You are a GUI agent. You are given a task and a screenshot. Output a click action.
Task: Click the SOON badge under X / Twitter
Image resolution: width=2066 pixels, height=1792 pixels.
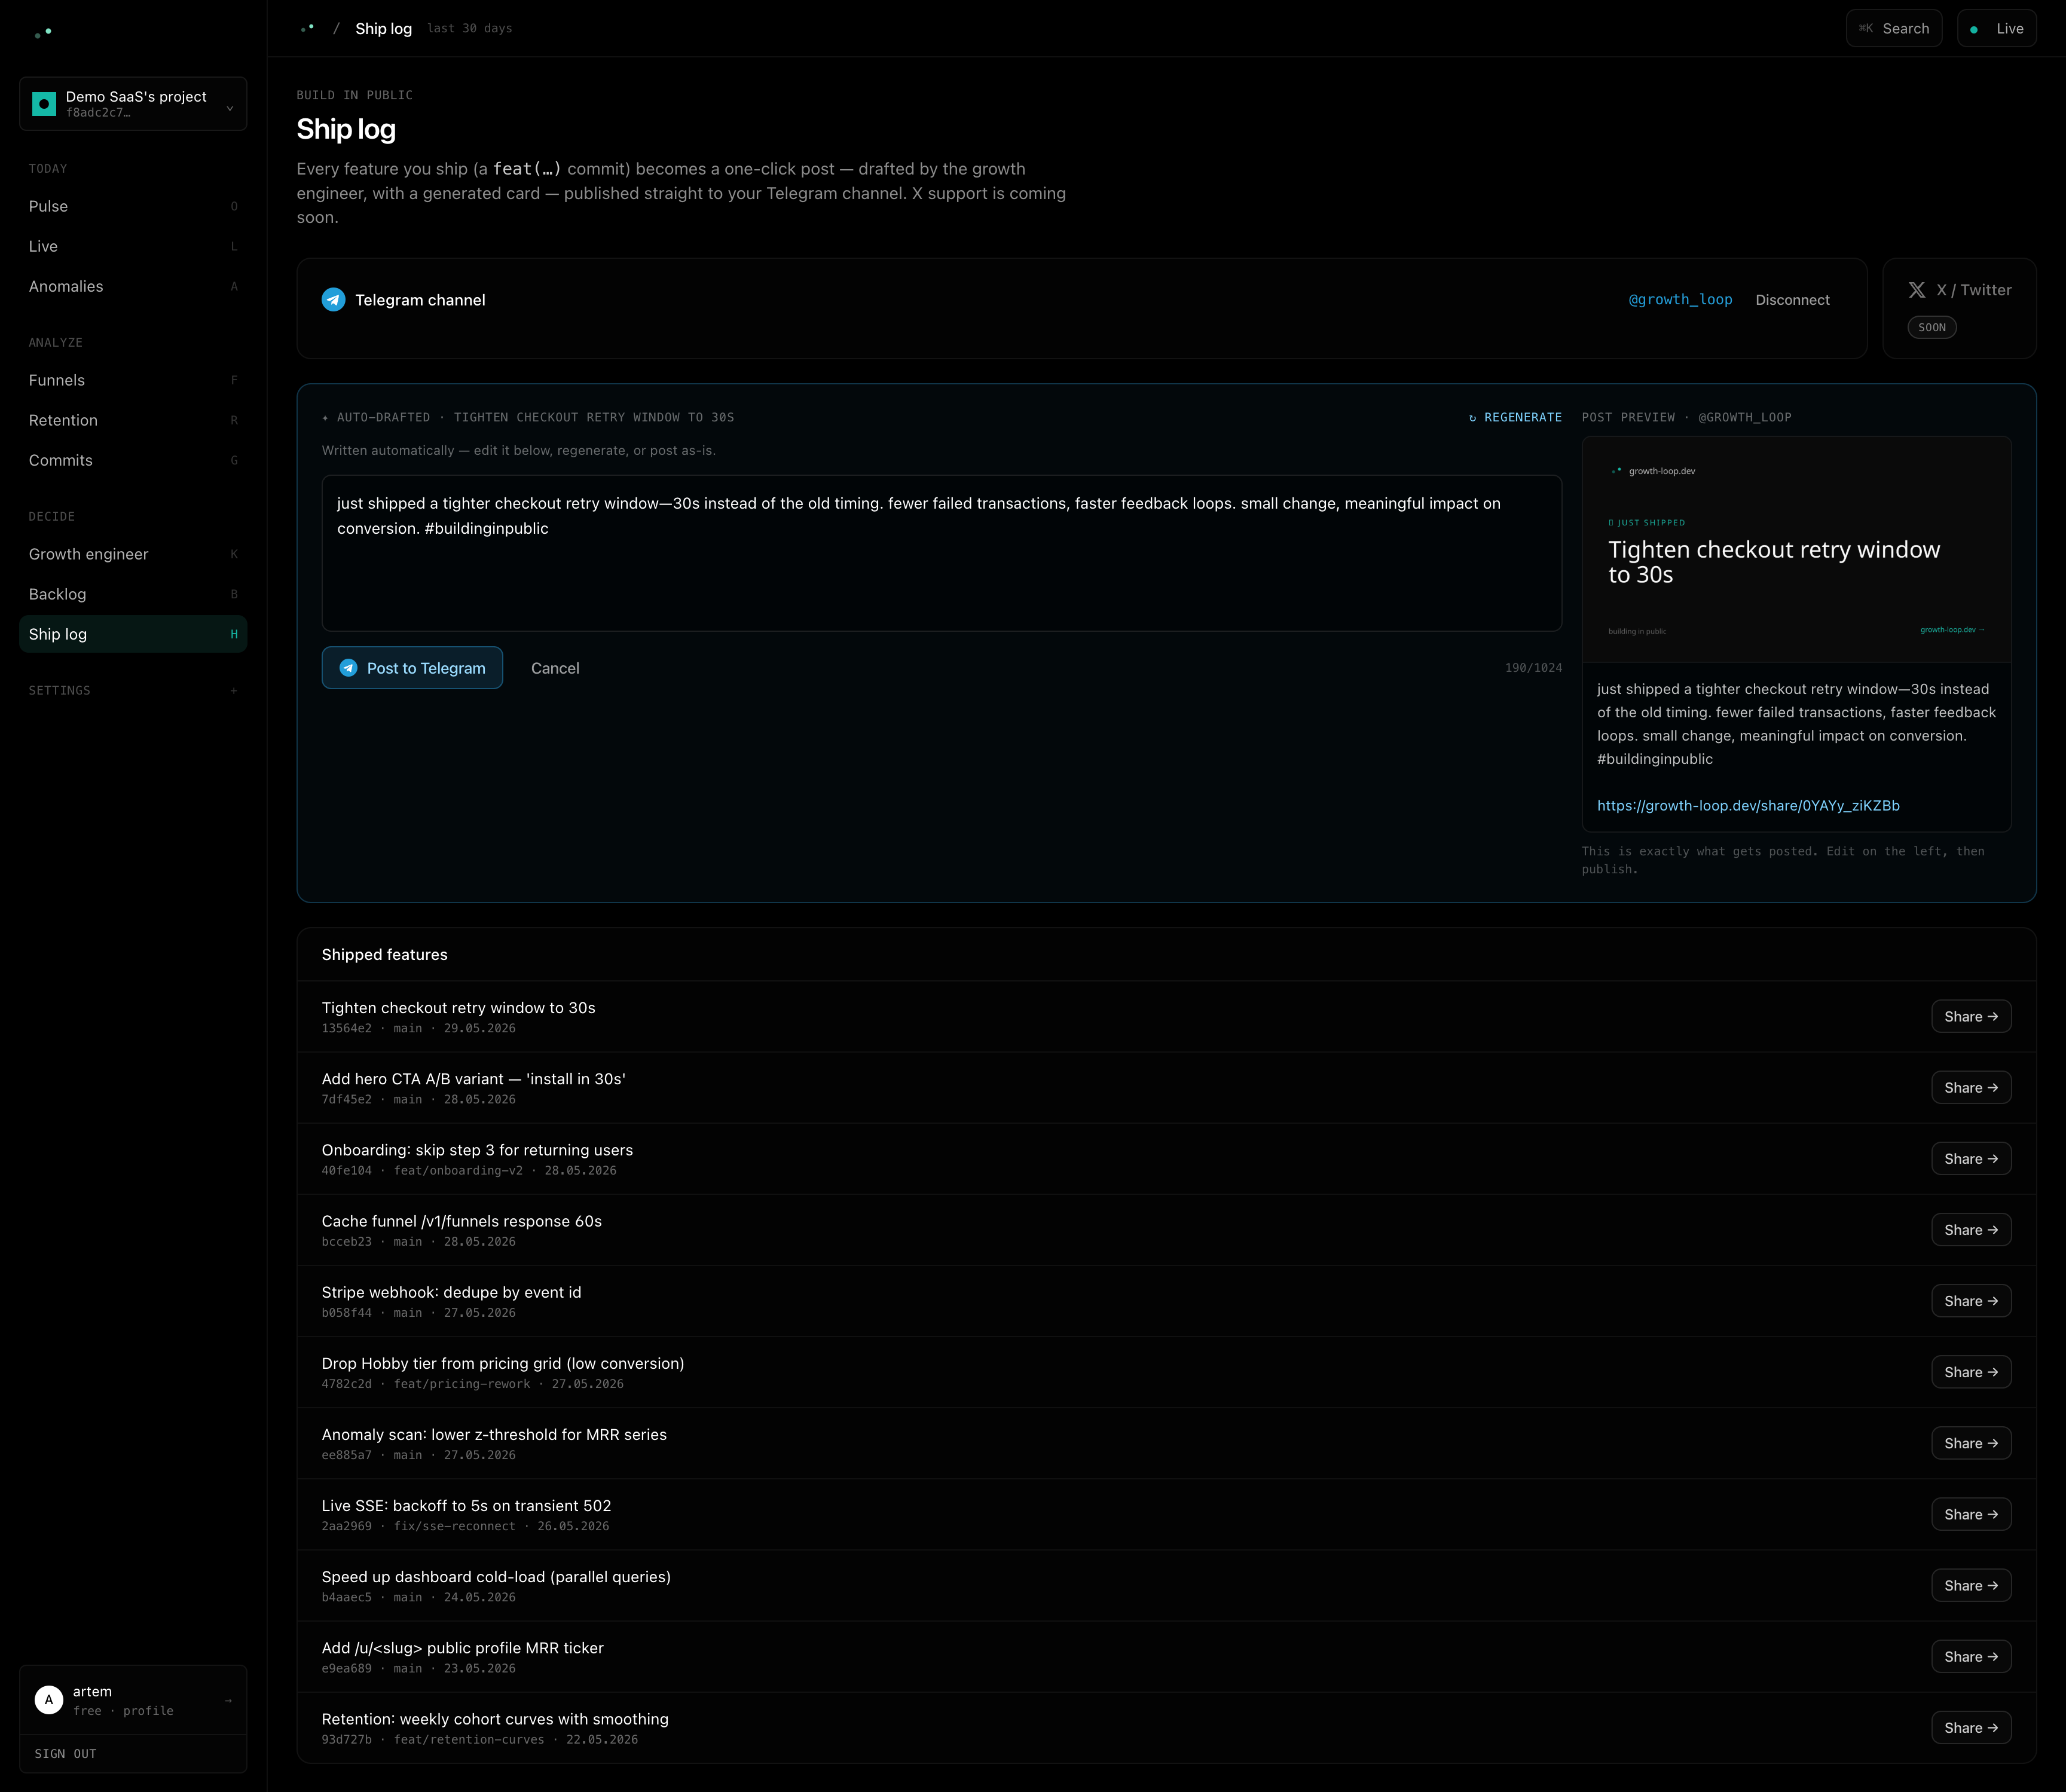coord(1931,327)
